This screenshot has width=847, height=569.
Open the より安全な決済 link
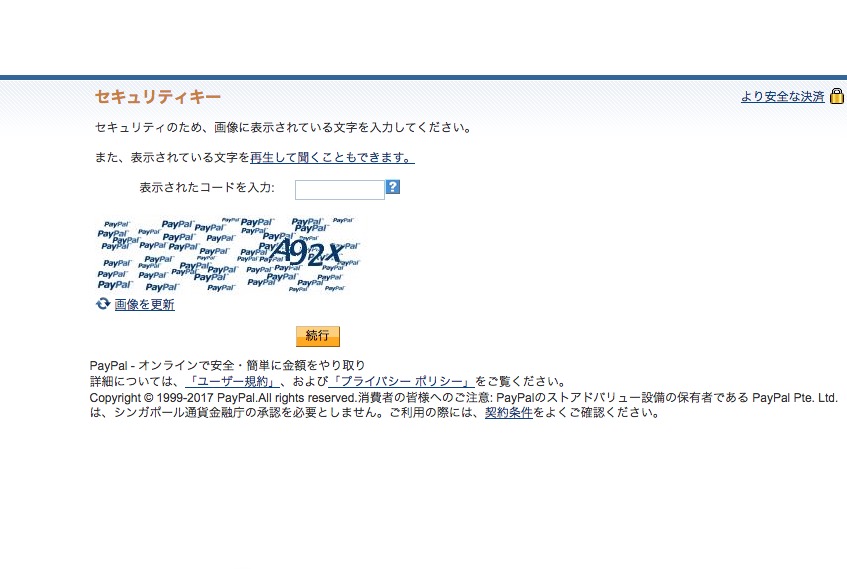click(x=783, y=97)
